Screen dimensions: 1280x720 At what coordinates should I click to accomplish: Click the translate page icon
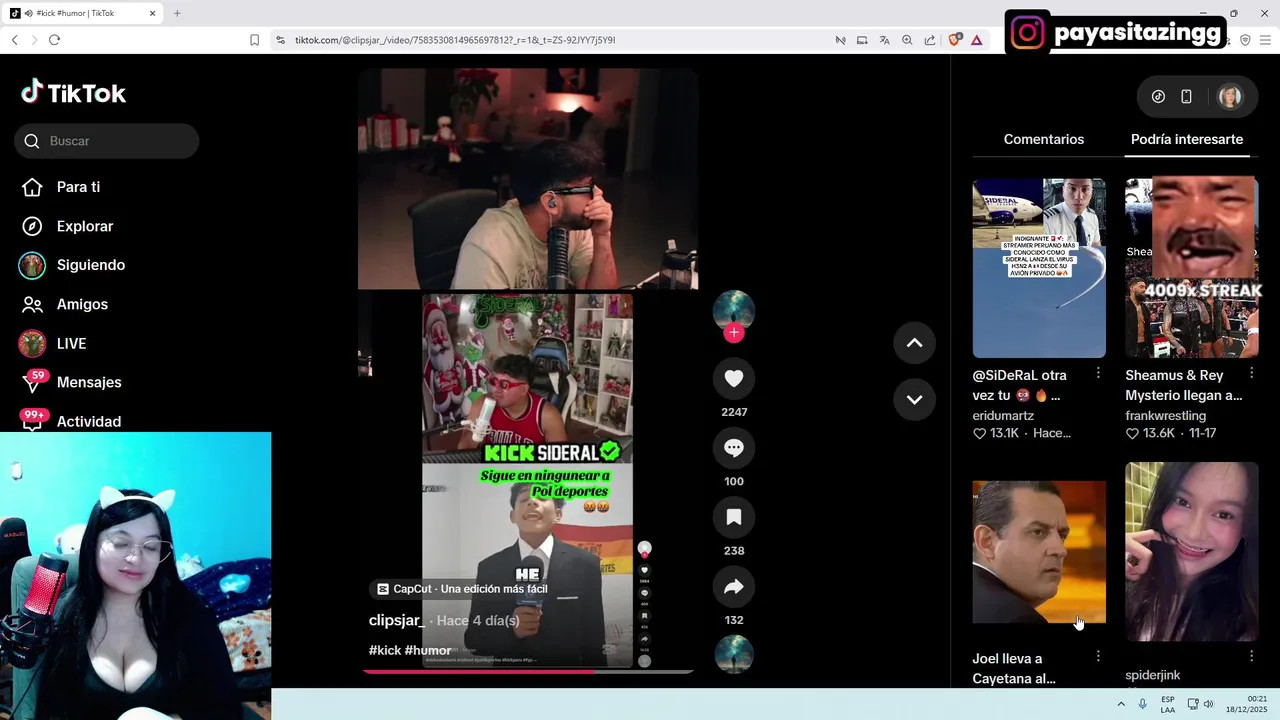tap(884, 40)
